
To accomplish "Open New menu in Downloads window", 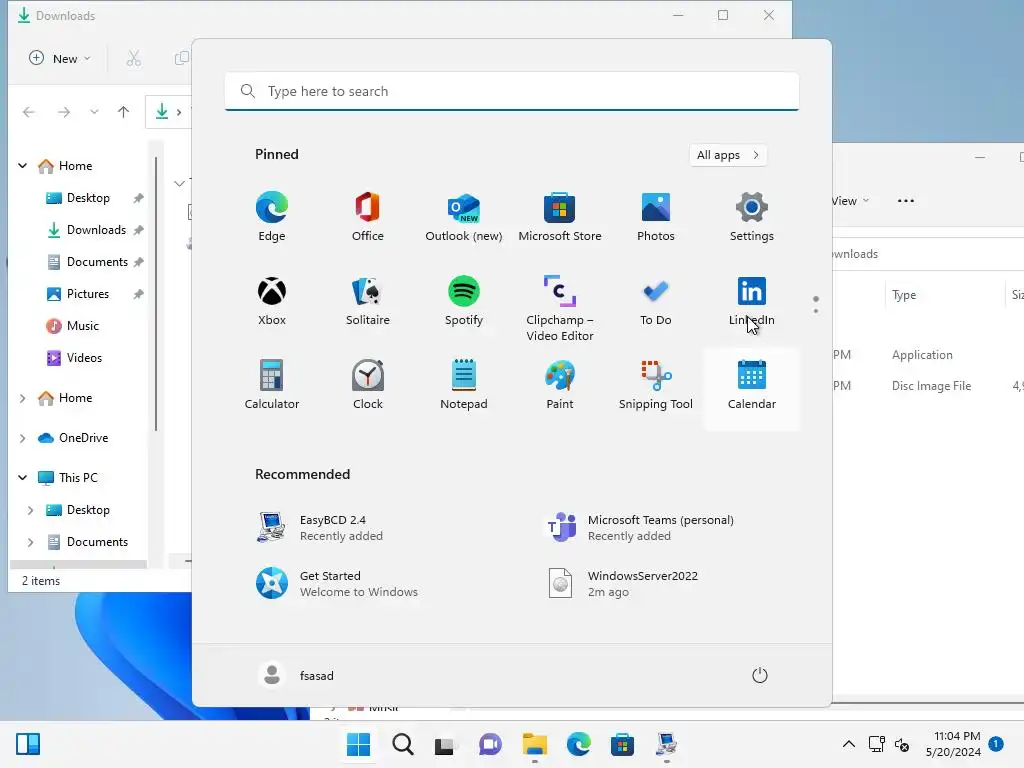I will pos(59,59).
